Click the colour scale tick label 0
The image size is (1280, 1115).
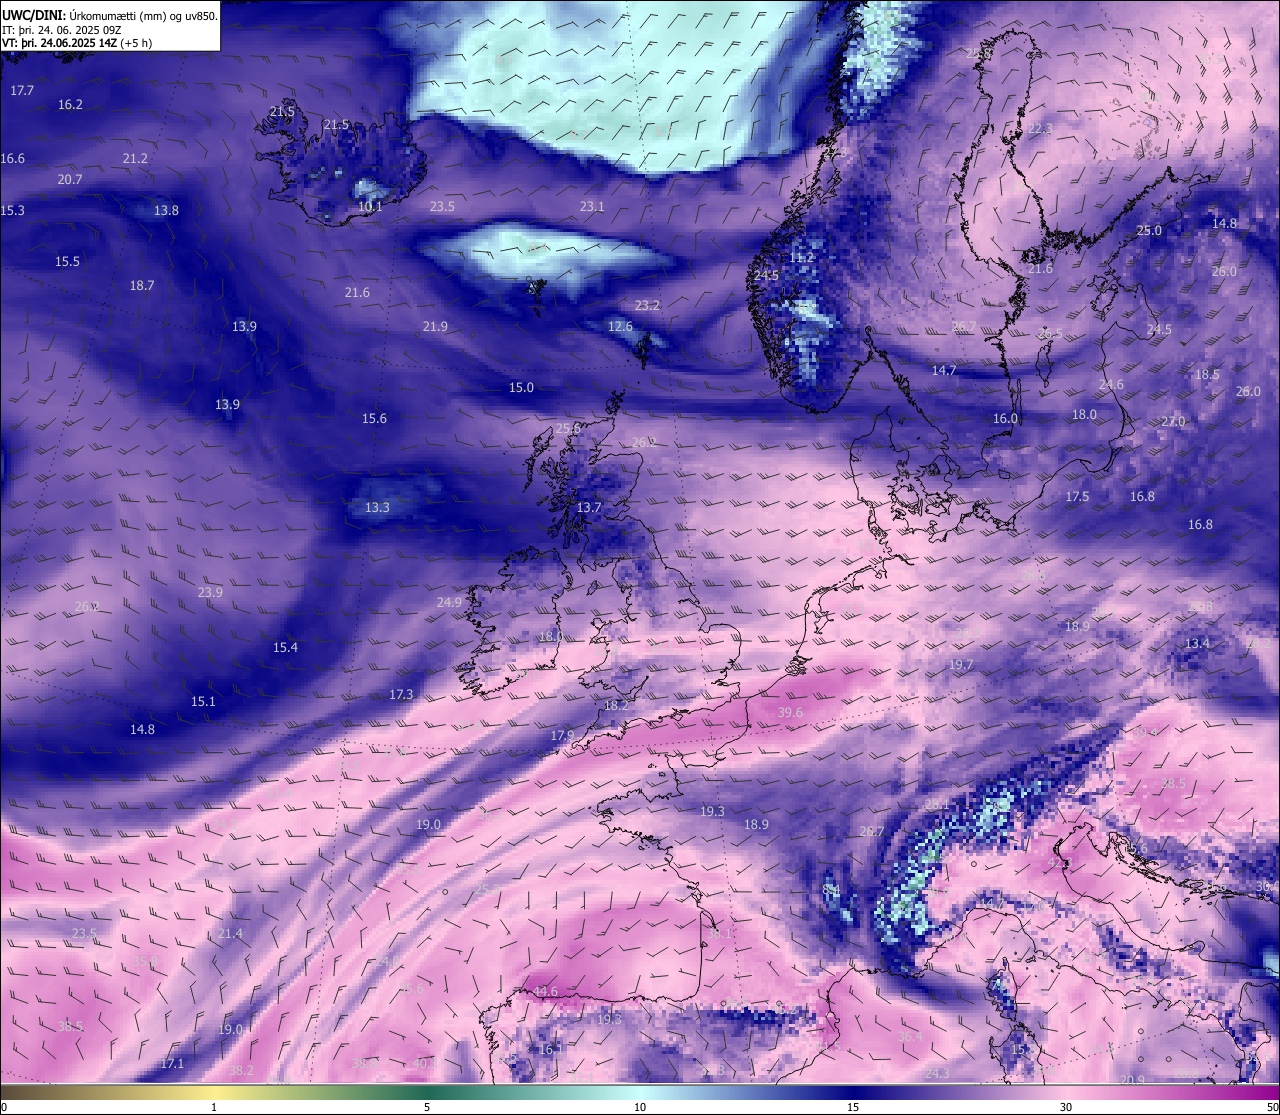(3, 1107)
